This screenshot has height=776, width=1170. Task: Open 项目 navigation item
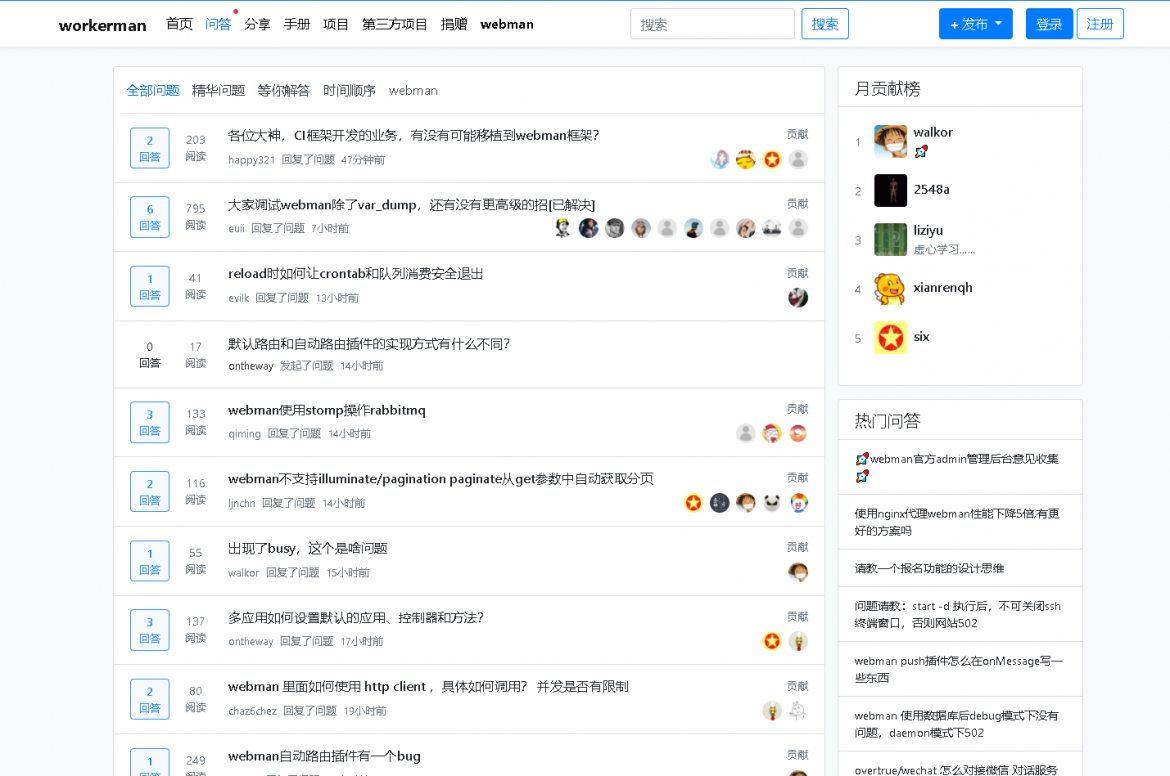point(336,24)
